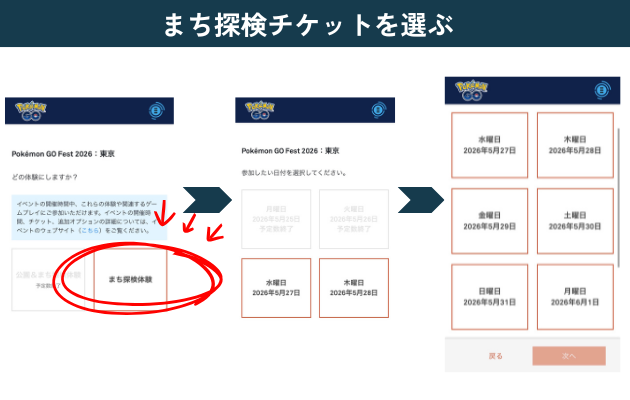The width and height of the screenshot is (630, 400).
Task: Select 木曜日 2026年5月28日 above the 土曜日 card
Action: 575,145
